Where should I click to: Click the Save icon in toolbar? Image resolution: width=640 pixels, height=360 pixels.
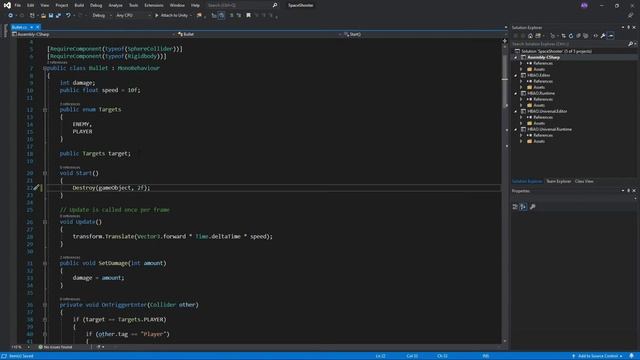tap(51, 16)
